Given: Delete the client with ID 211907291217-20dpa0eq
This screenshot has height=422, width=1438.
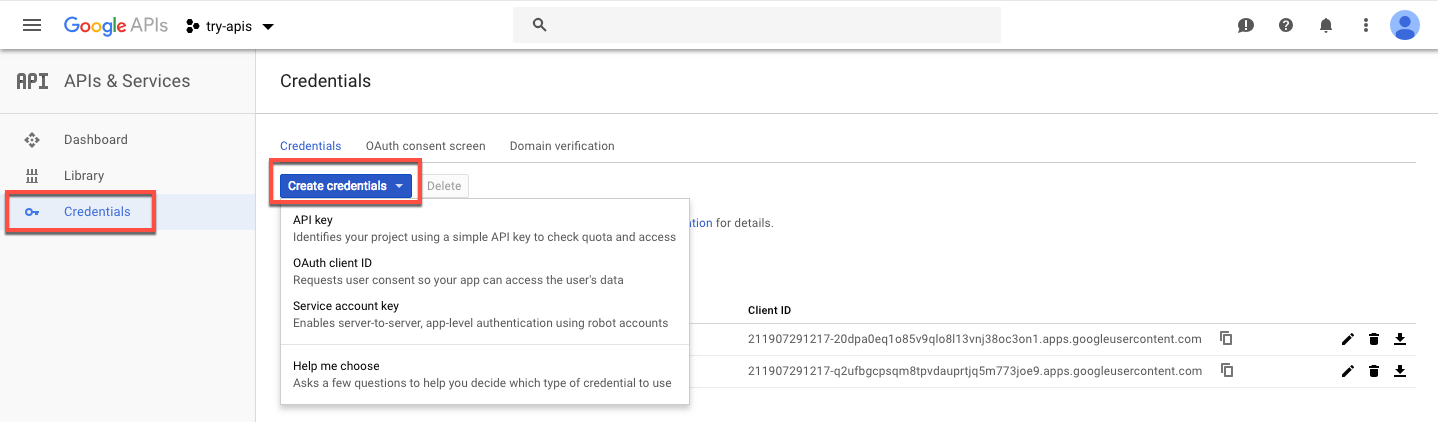Looking at the screenshot, I should coord(1374,340).
